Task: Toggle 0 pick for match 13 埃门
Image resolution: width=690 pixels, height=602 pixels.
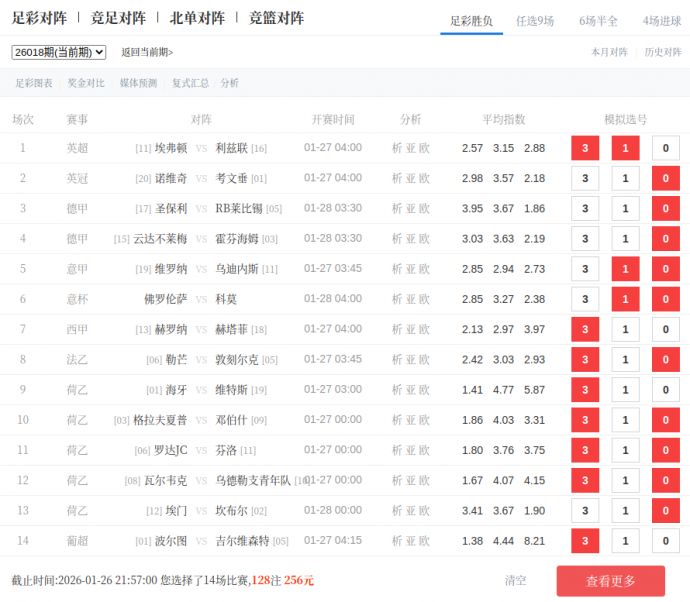Action: coord(665,511)
